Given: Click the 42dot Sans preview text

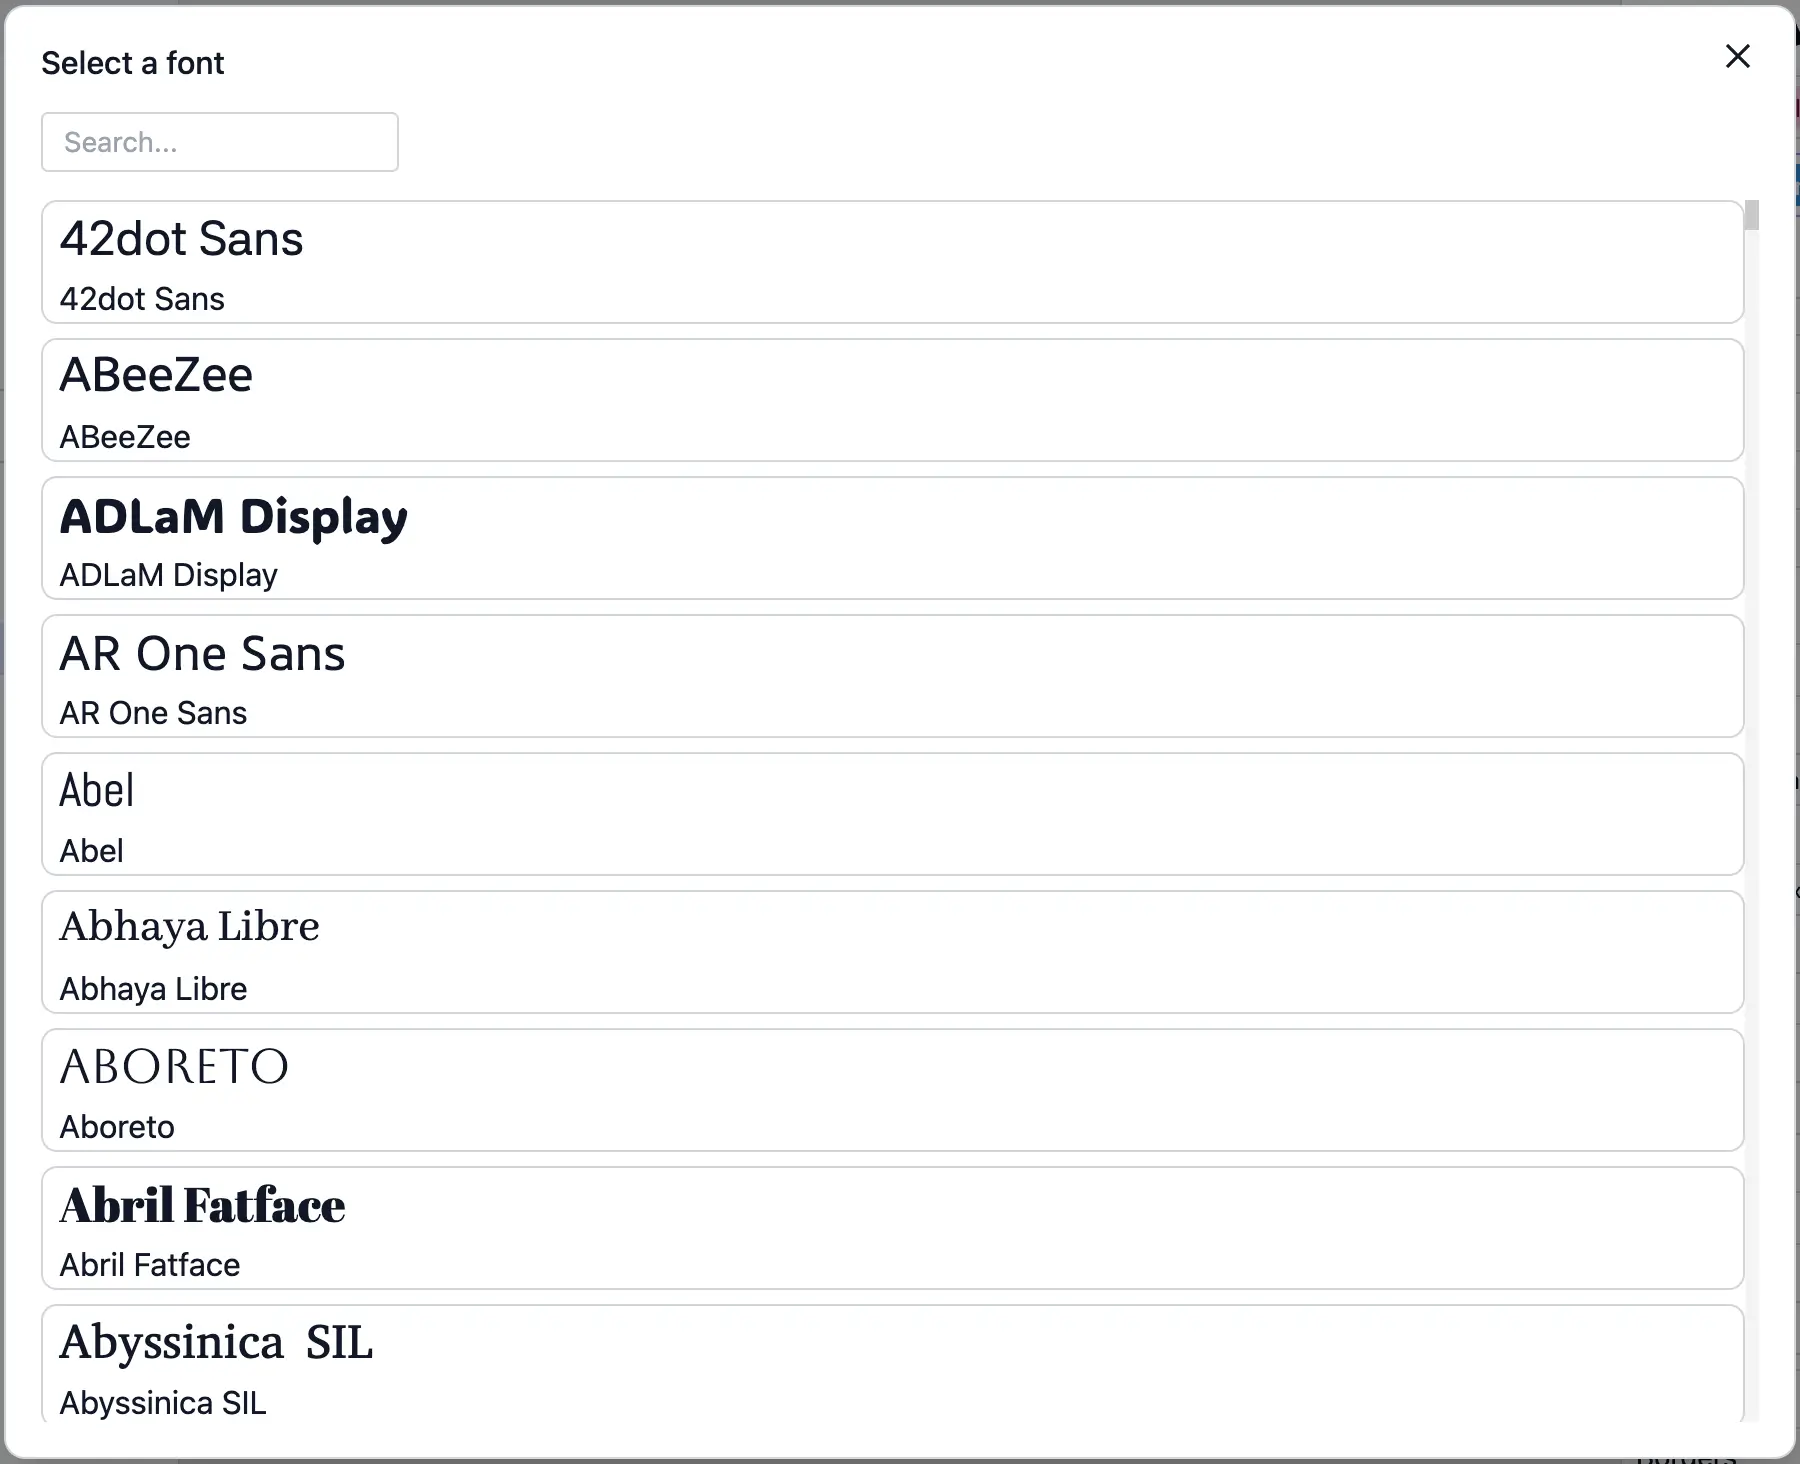Looking at the screenshot, I should 181,238.
